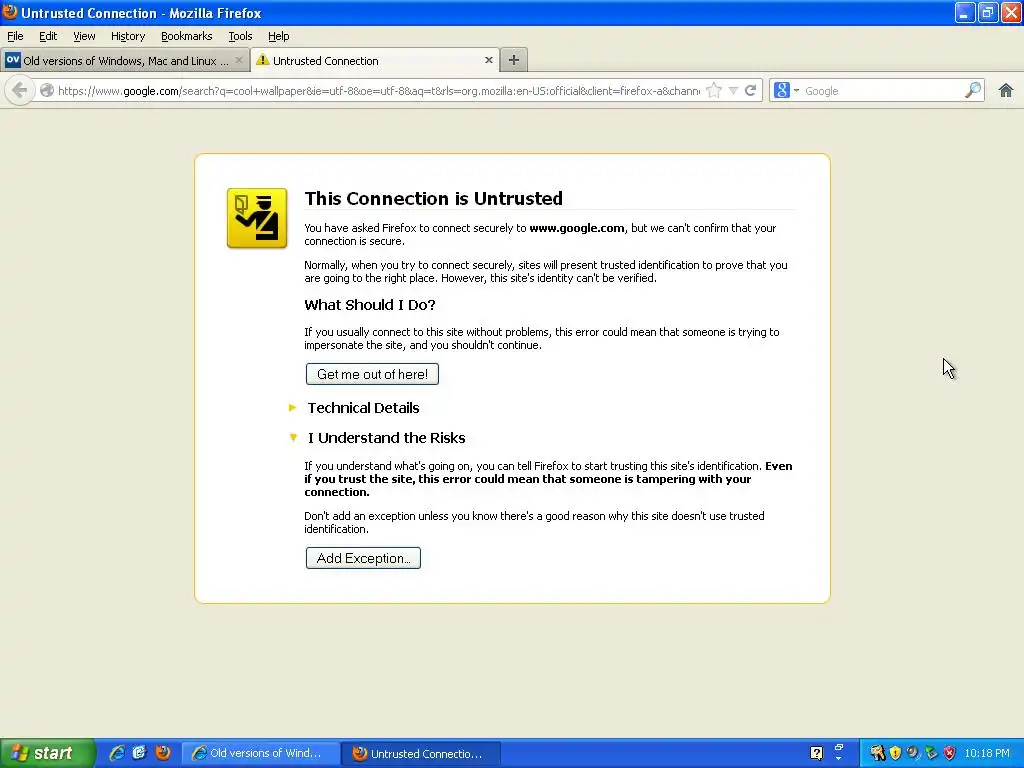The image size is (1024, 768).
Task: Click the red security alert shield tray icon
Action: point(950,753)
